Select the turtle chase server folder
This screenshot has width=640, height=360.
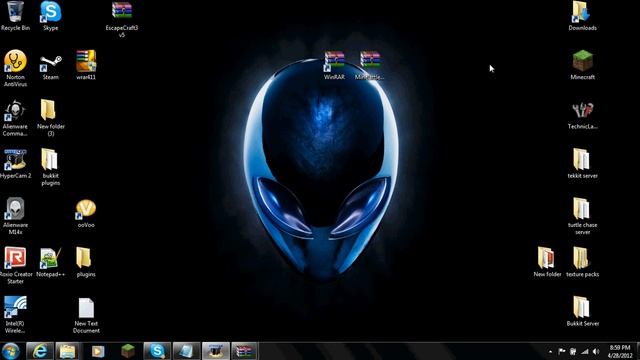click(x=582, y=216)
